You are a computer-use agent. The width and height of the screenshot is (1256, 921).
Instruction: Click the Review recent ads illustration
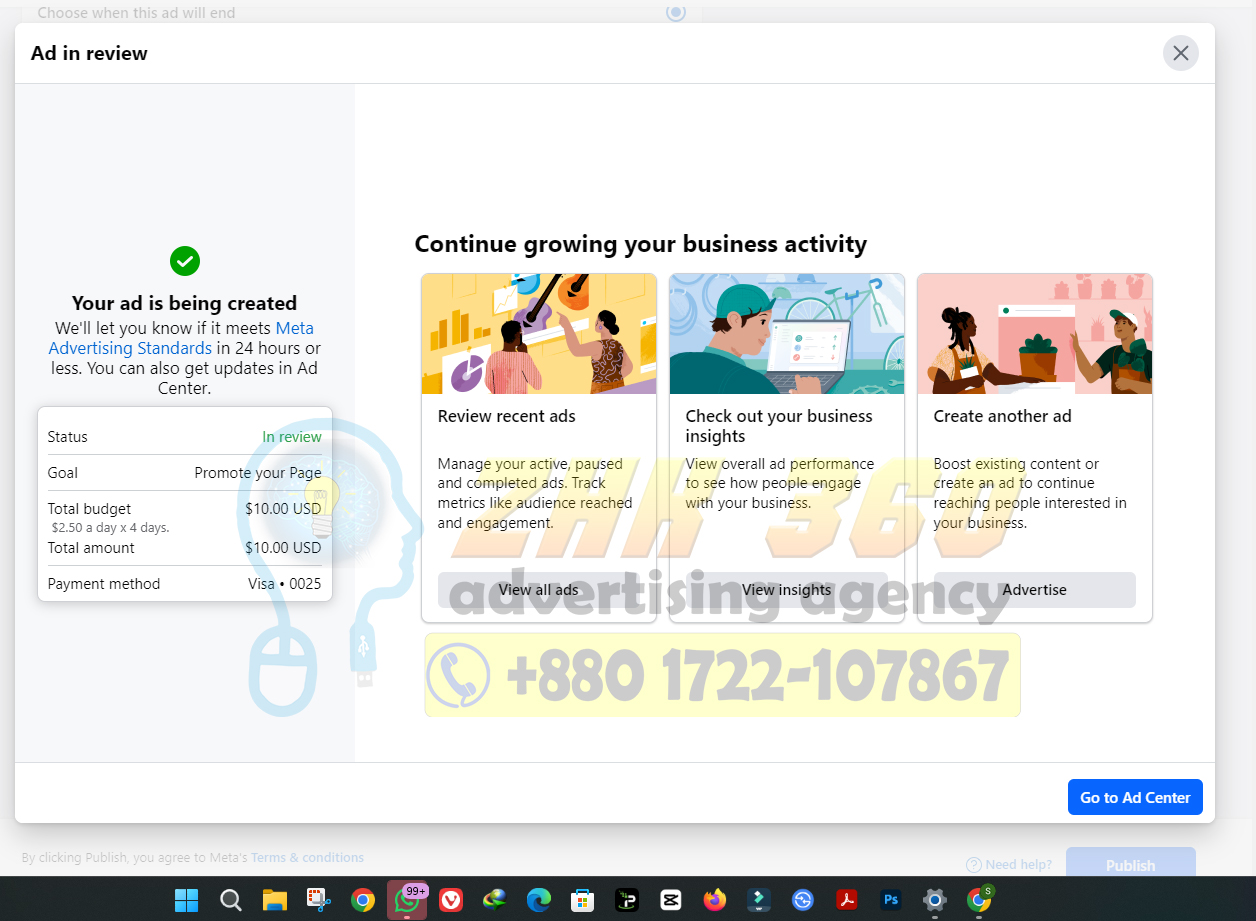coord(539,334)
